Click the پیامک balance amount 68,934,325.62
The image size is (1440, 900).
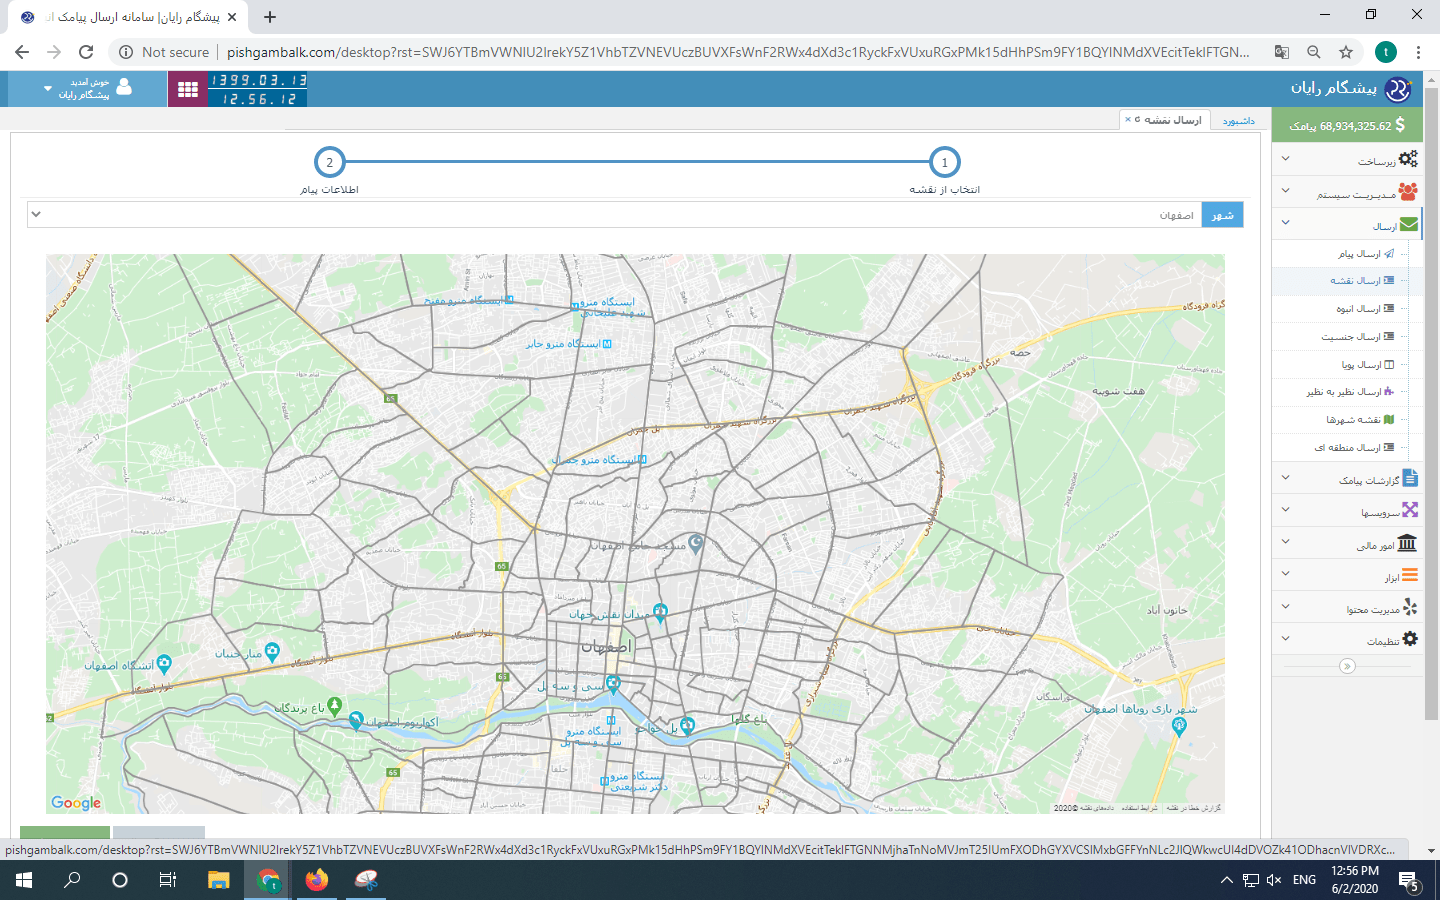1355,126
